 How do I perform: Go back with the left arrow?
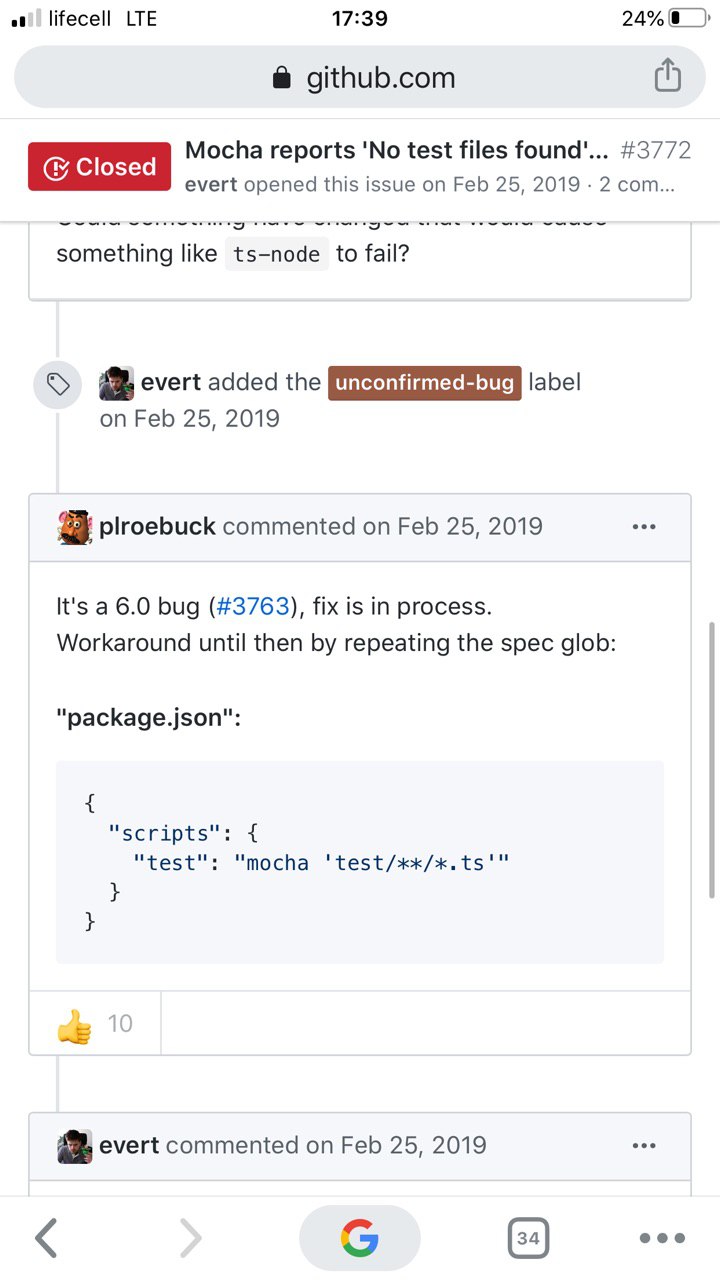[46, 1239]
